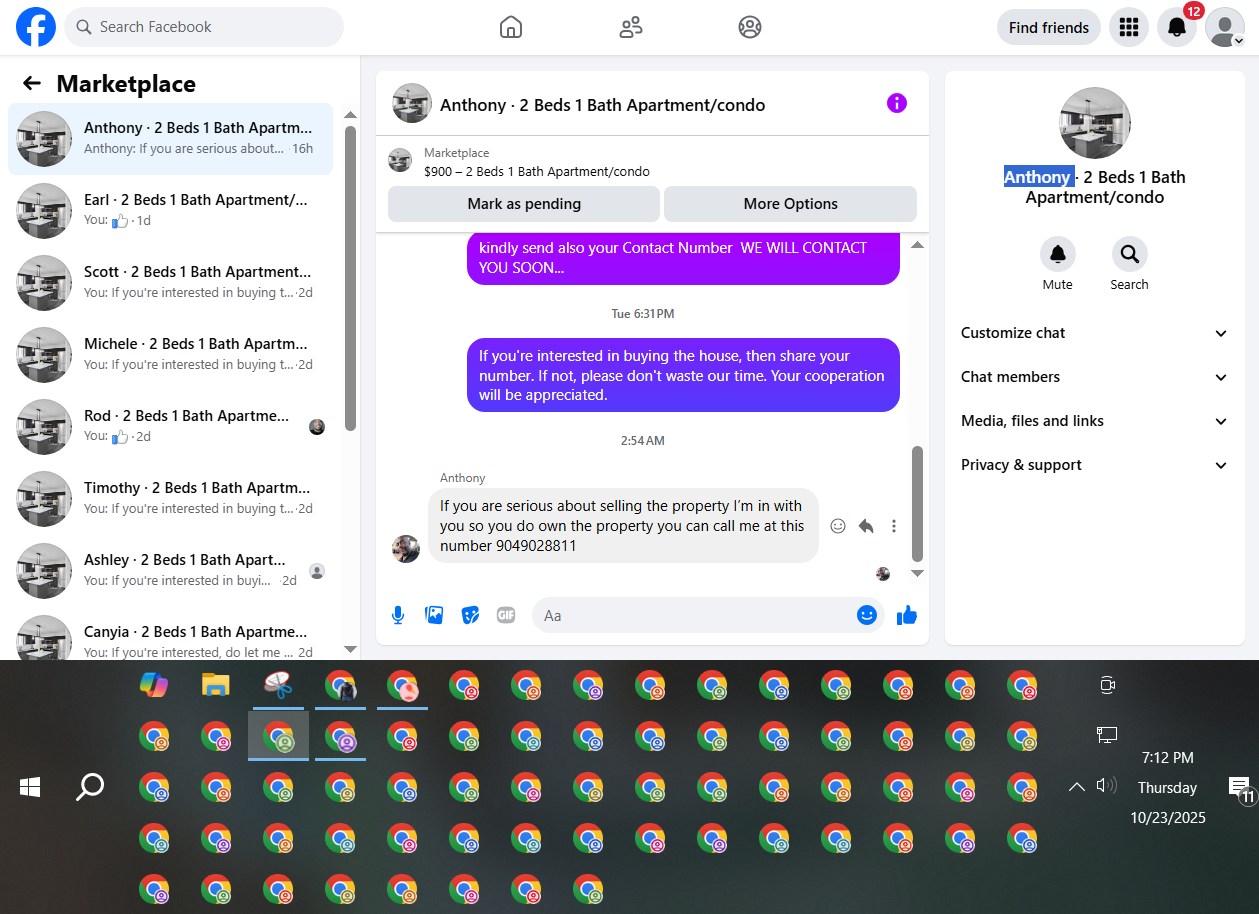Viewport: 1259px width, 914px height.
Task: Open notification center with 11 badge
Action: coord(1240,789)
